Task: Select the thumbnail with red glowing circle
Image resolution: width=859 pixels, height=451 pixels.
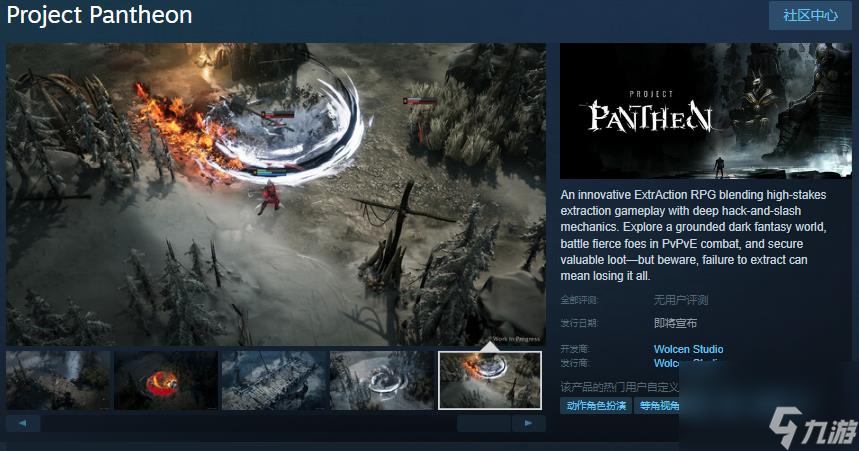Action: (x=166, y=380)
